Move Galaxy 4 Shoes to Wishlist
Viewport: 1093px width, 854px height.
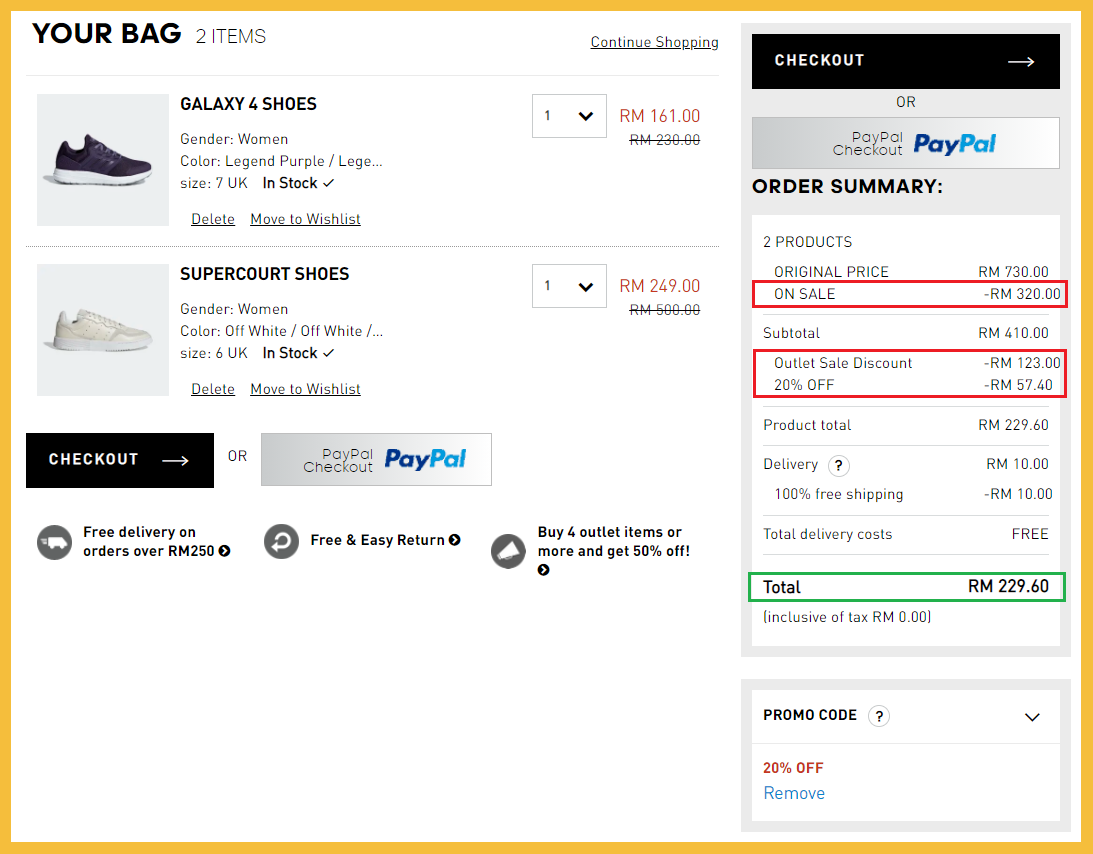tap(305, 219)
